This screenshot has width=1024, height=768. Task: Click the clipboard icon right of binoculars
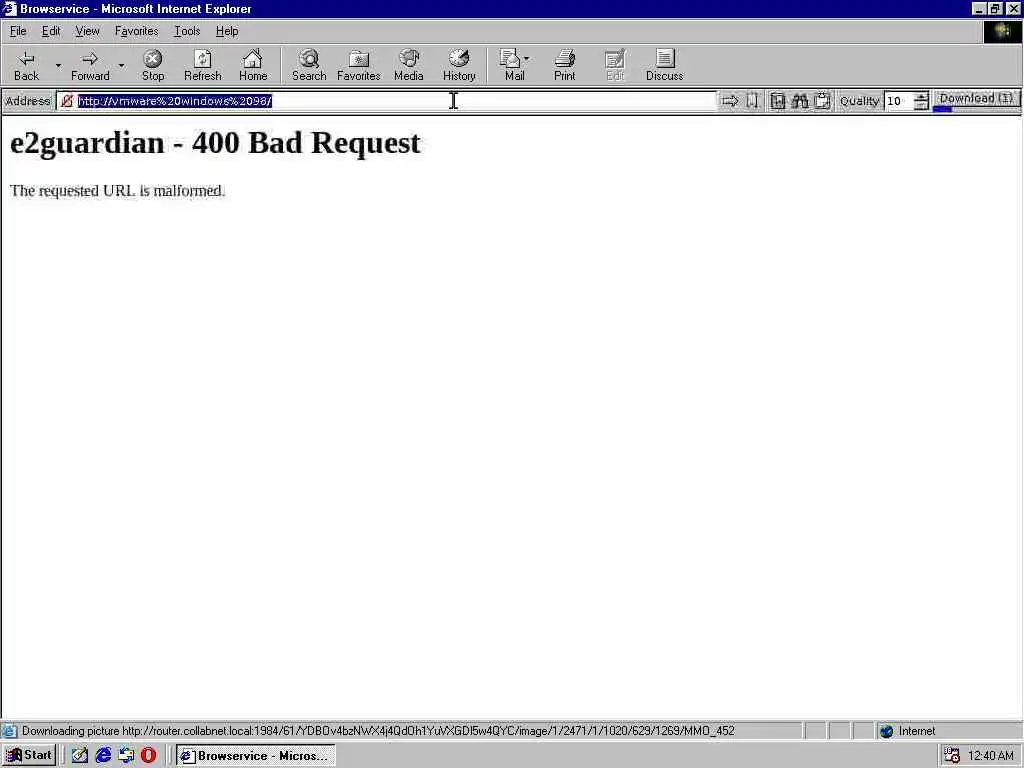[822, 101]
